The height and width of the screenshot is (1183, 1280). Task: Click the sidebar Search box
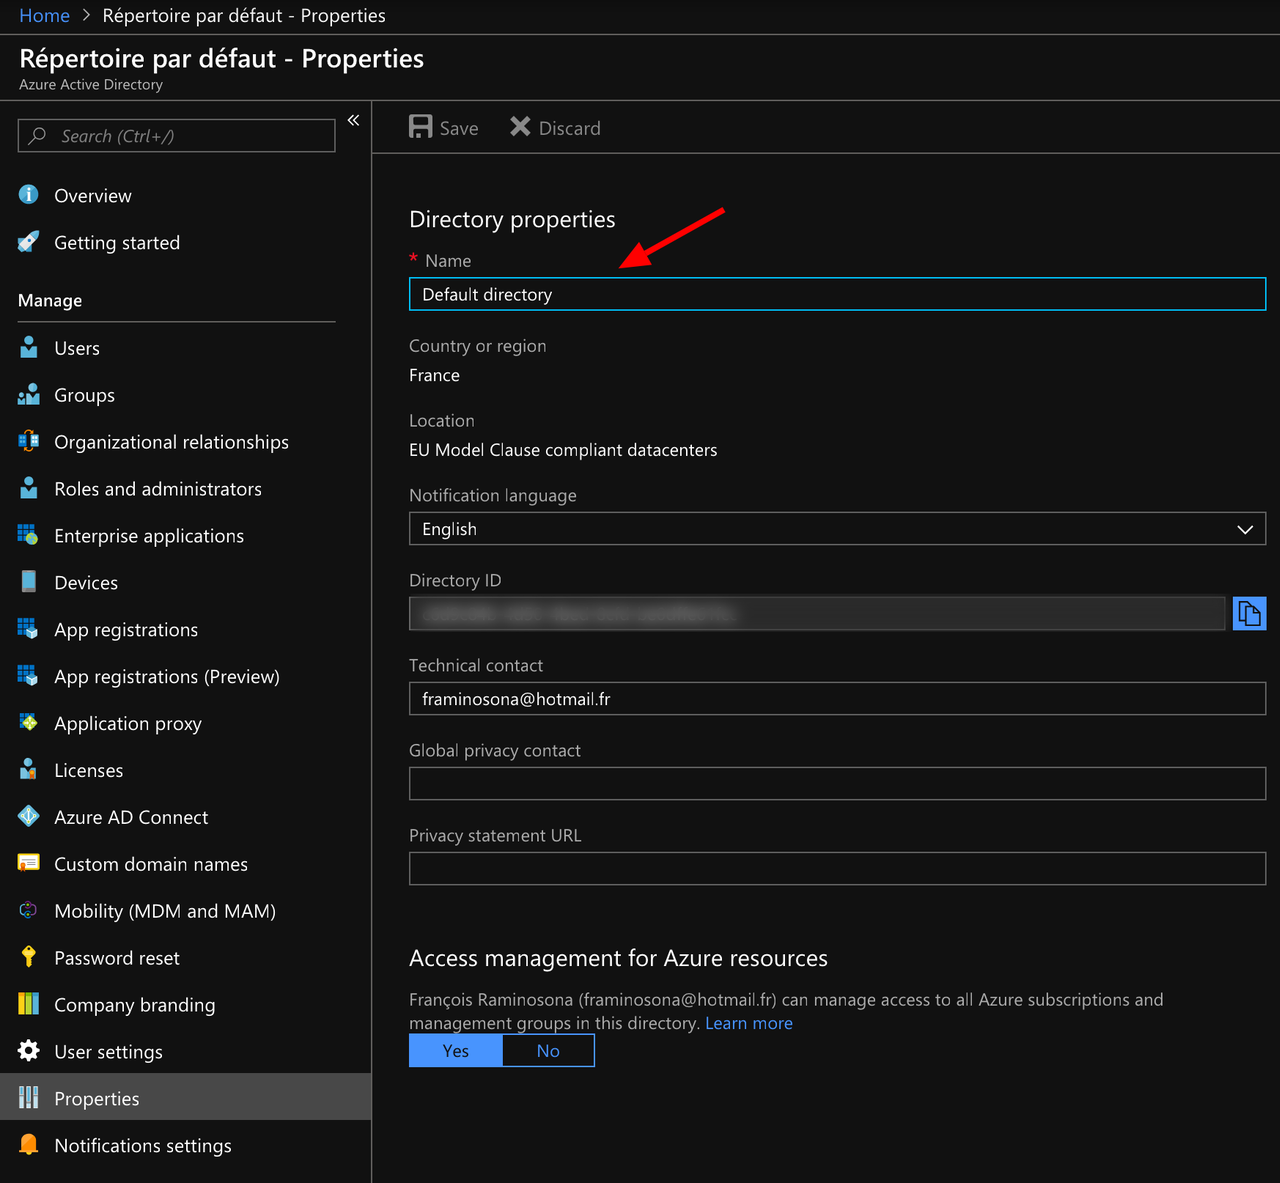pyautogui.click(x=176, y=136)
